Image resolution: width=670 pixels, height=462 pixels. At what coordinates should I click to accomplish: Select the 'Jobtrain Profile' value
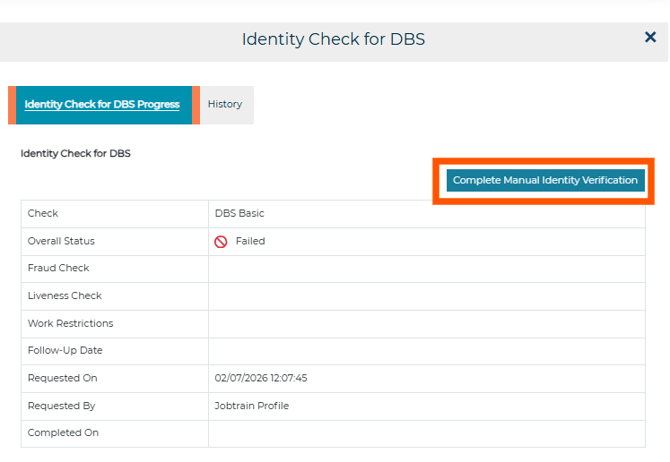tap(252, 406)
